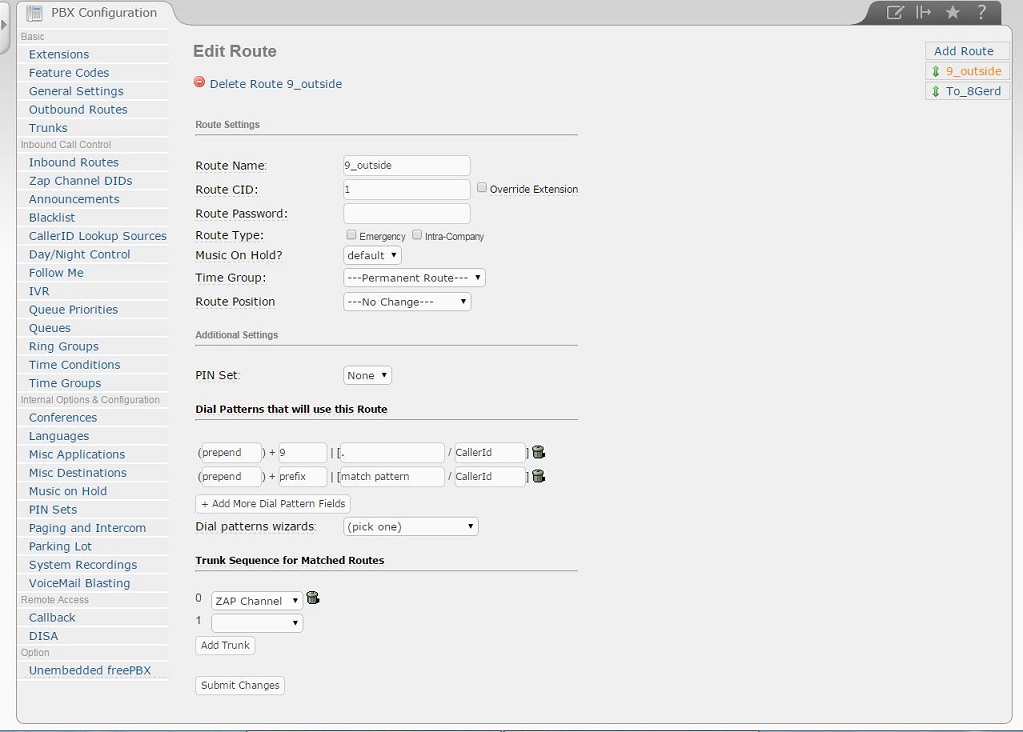Viewport: 1023px width, 732px height.
Task: Select the To_8Gerd route
Action: coord(966,91)
